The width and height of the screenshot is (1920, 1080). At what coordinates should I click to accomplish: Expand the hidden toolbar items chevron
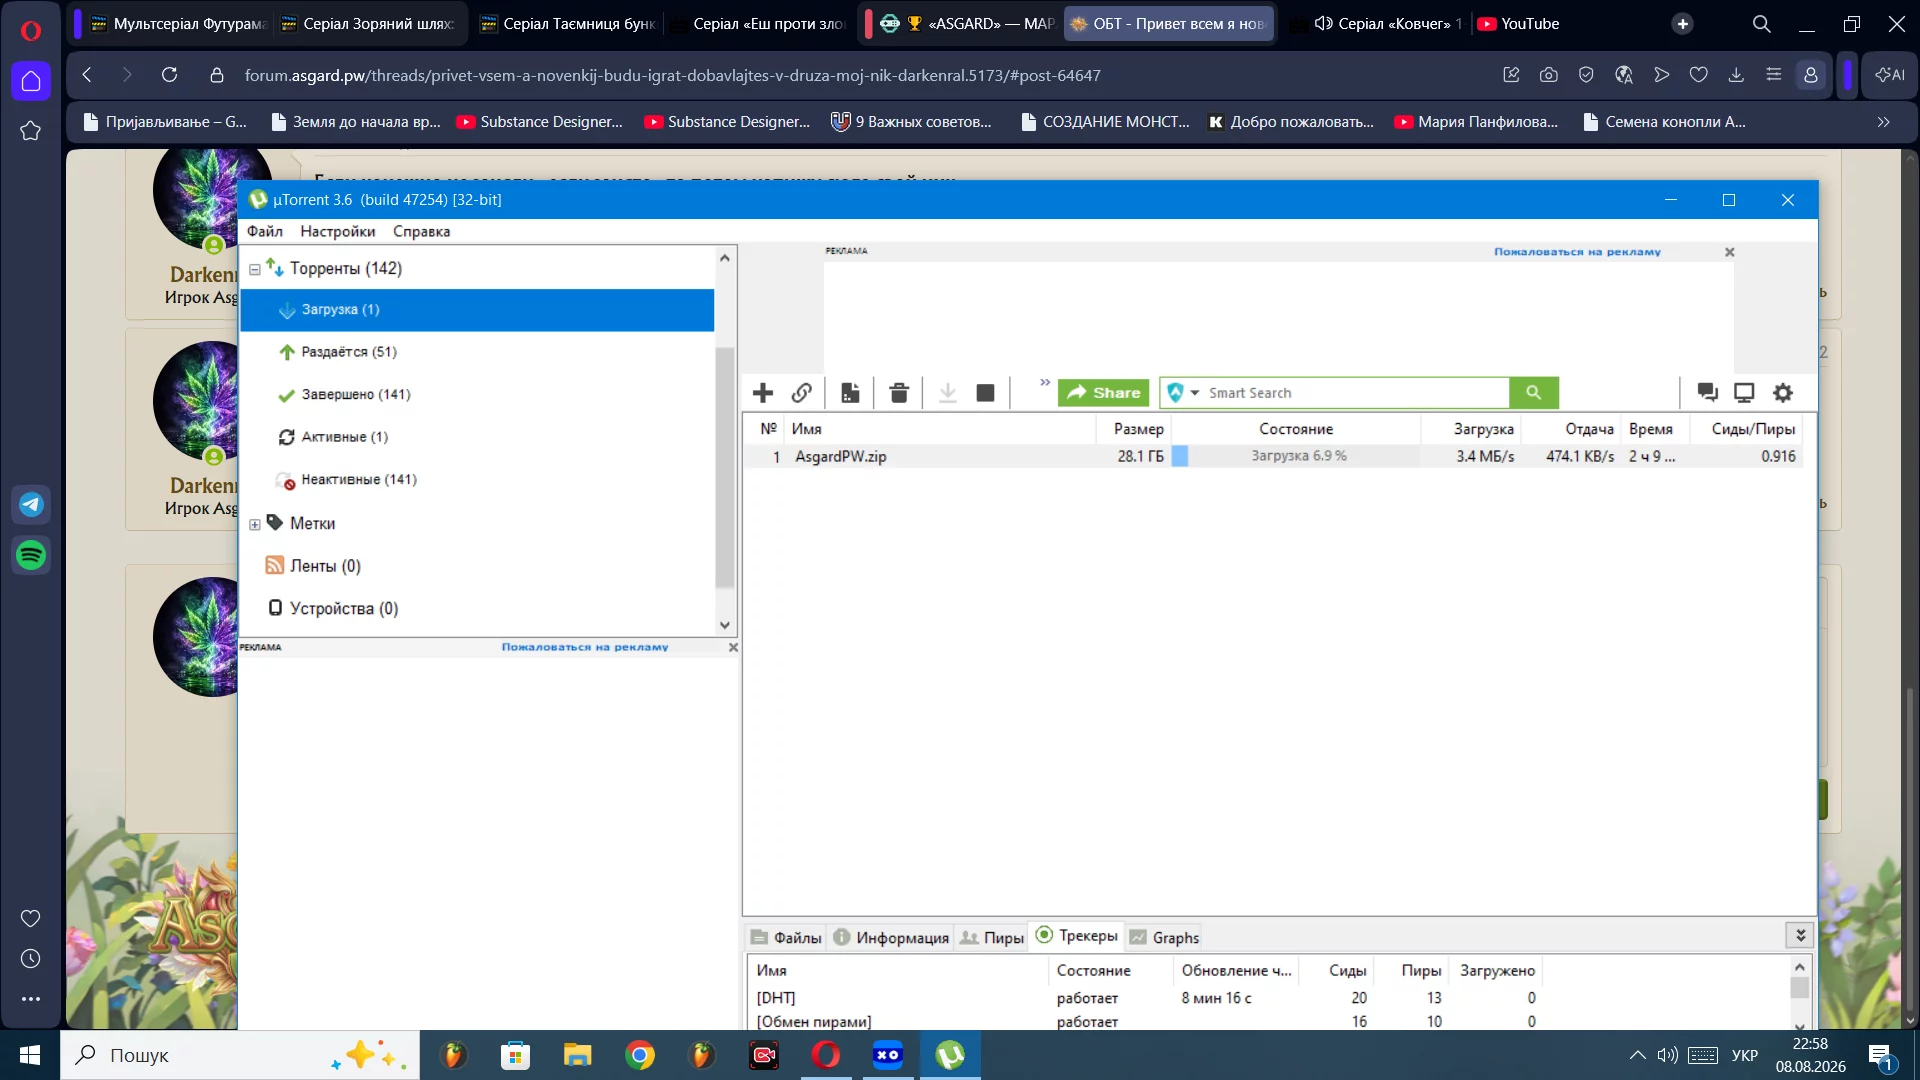(x=1045, y=383)
